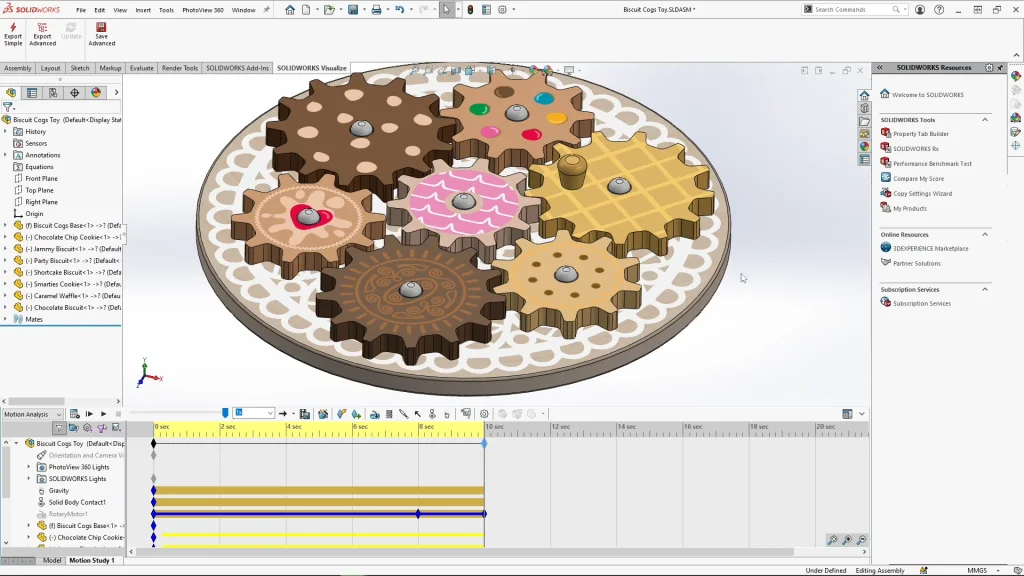Click the Performance Benchmark Test link
Viewport: 1024px width, 576px height.
pyautogui.click(x=932, y=163)
